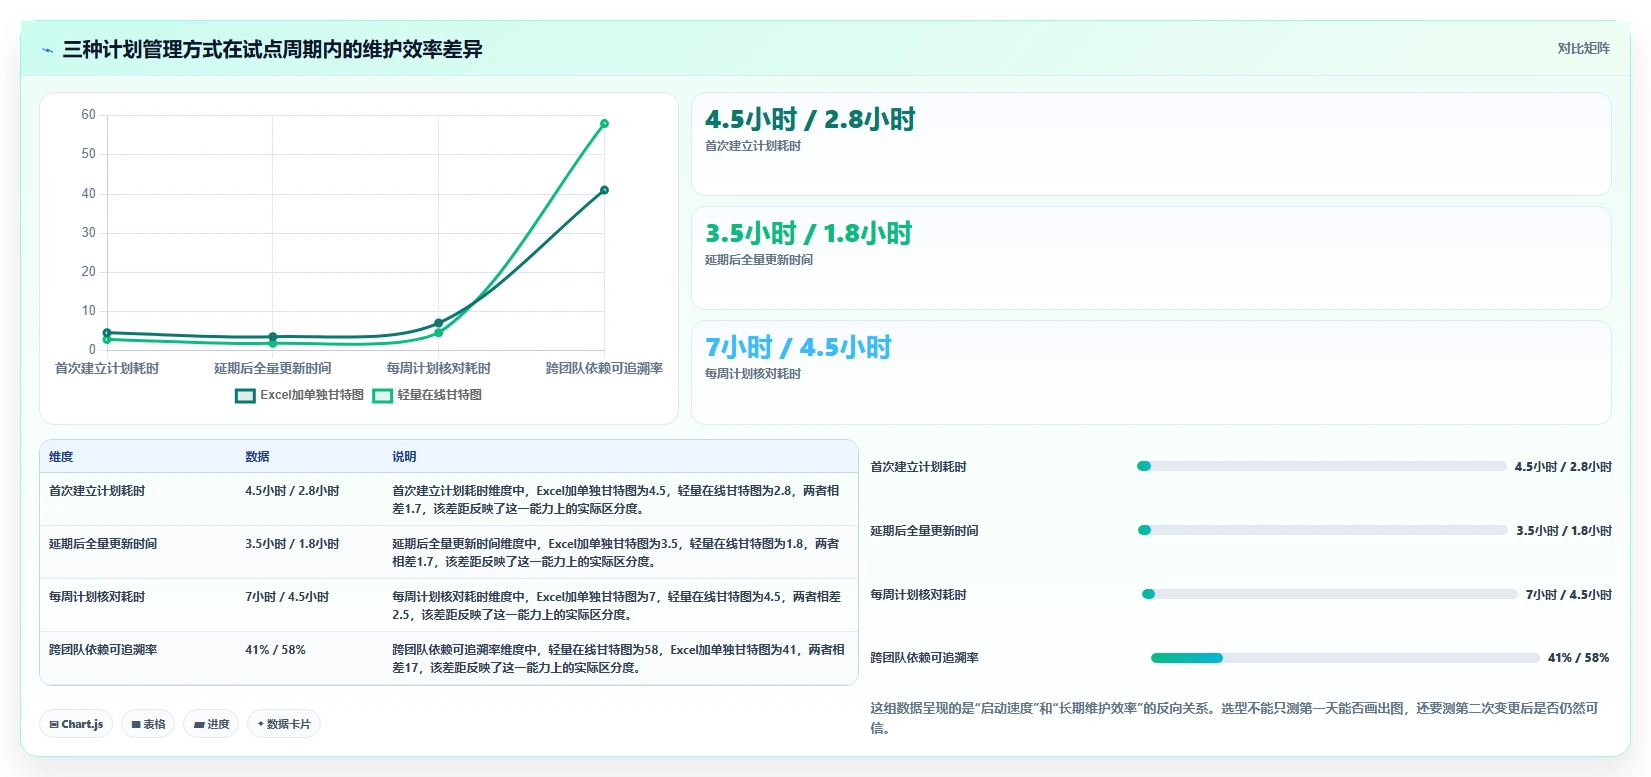This screenshot has width=1651, height=777.
Task: Click the dark green data point at 41
Action: pyautogui.click(x=604, y=190)
